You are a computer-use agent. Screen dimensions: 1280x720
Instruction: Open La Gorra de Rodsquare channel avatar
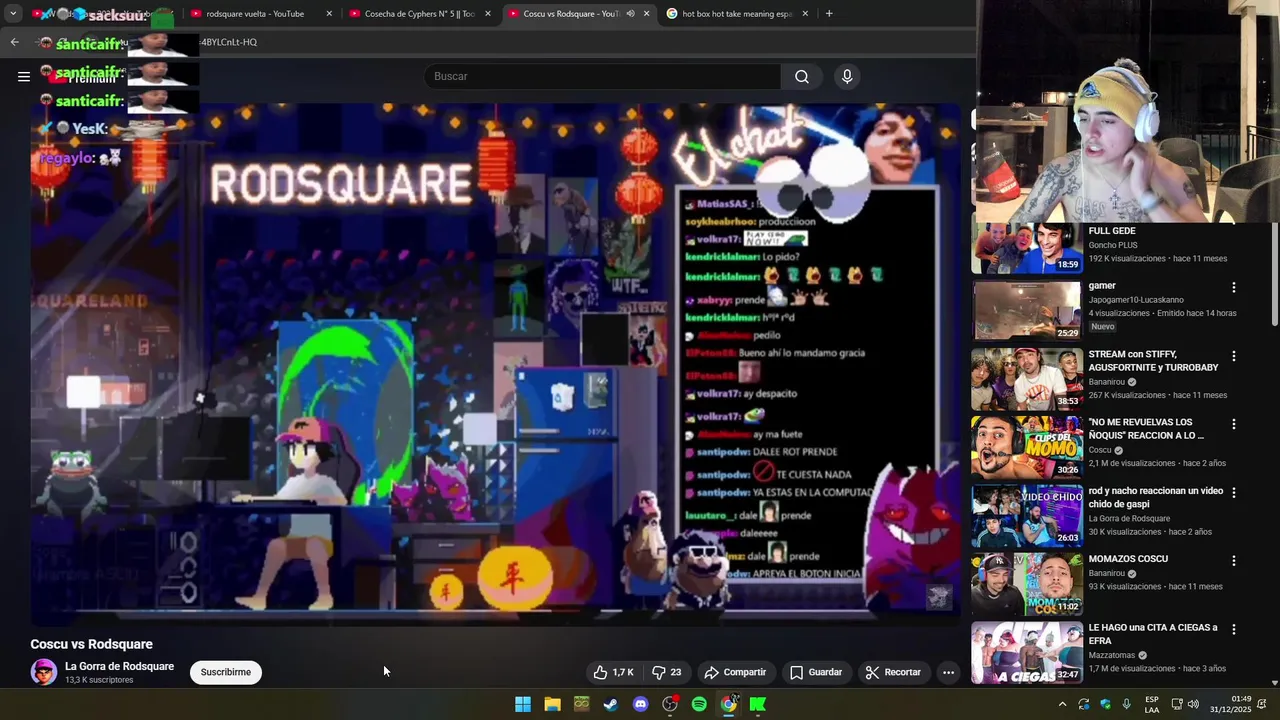tap(44, 672)
